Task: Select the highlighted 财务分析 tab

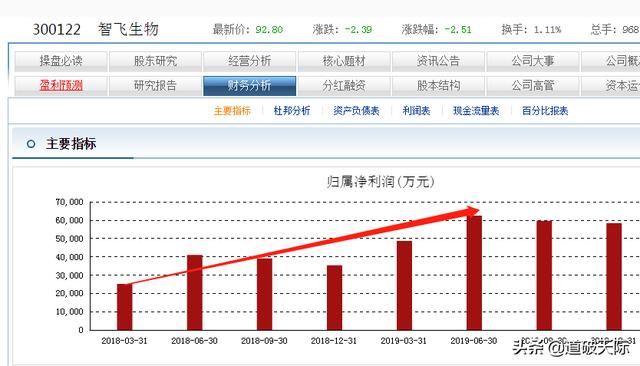Action: coord(249,86)
